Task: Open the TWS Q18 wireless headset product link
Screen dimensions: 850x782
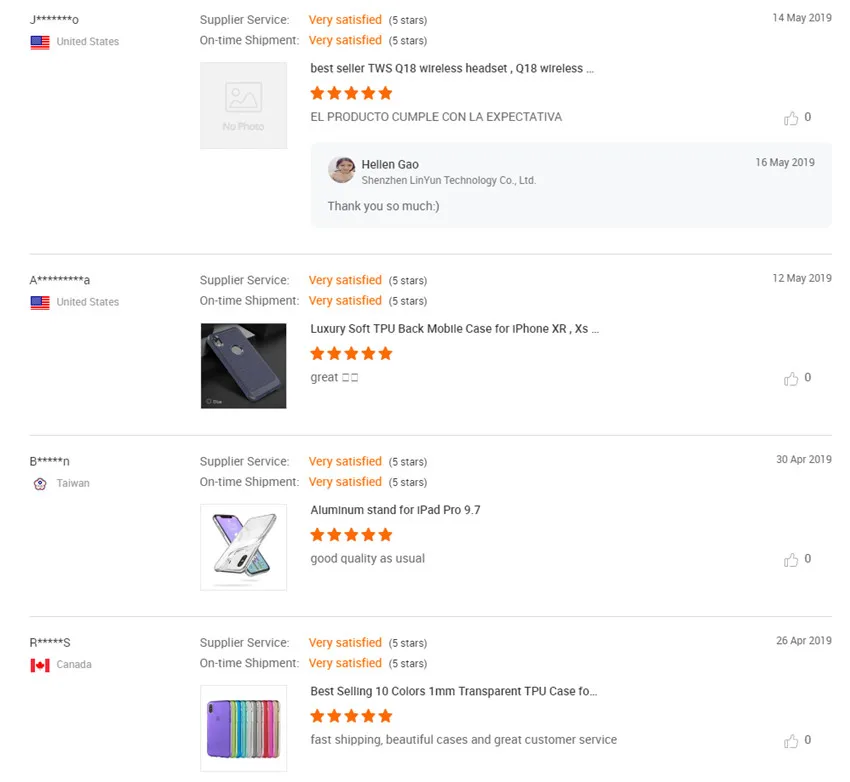Action: pos(452,69)
